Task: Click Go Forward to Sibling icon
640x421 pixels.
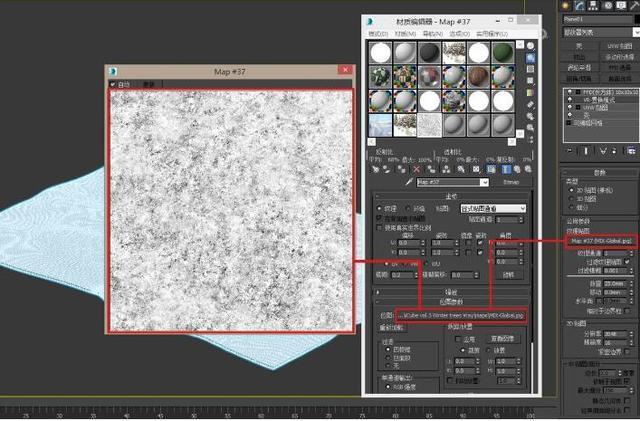Action: (528, 169)
